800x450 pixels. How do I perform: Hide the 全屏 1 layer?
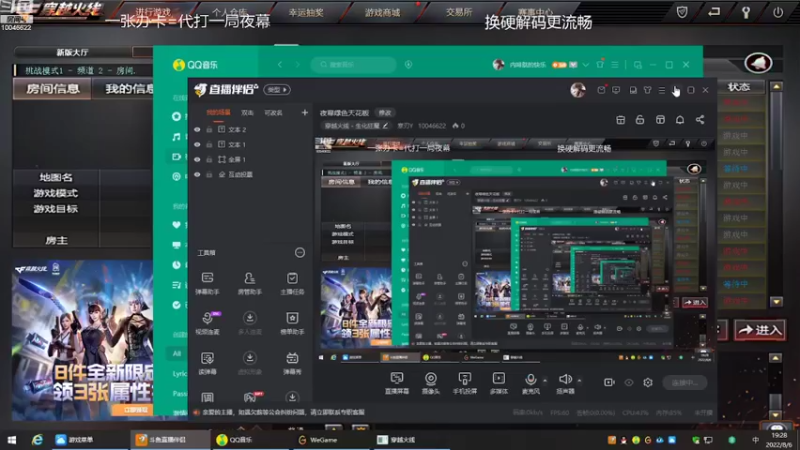pos(197,159)
